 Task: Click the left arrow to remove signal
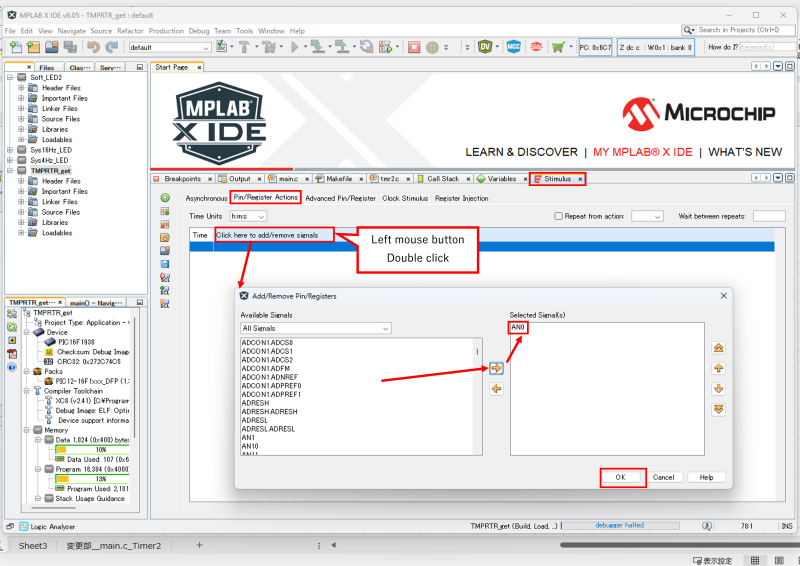(x=496, y=389)
